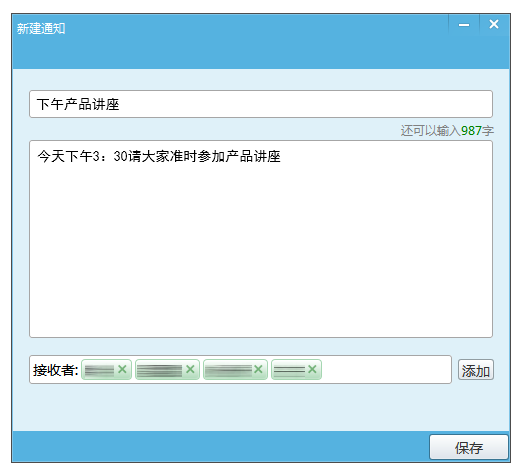Minimize the 新建通知 window
Screen dimensions: 527x476
pyautogui.click(x=464, y=25)
